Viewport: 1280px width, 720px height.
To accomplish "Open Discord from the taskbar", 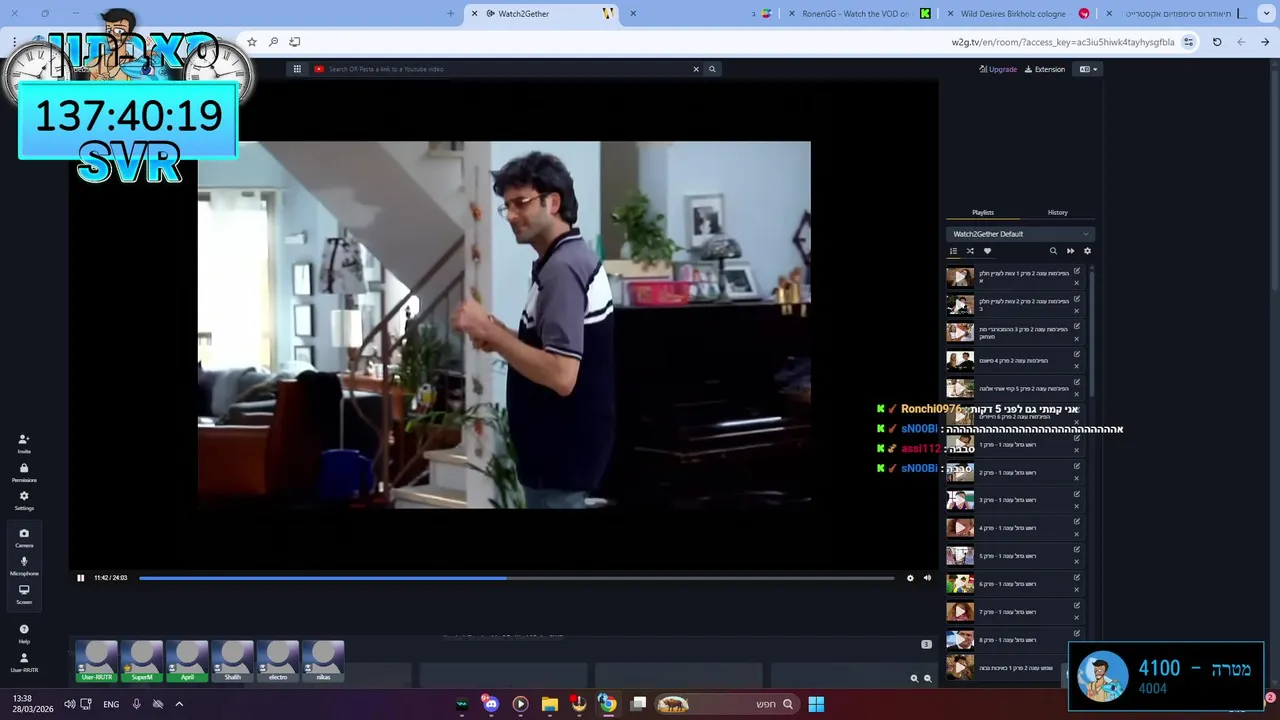I will (490, 704).
